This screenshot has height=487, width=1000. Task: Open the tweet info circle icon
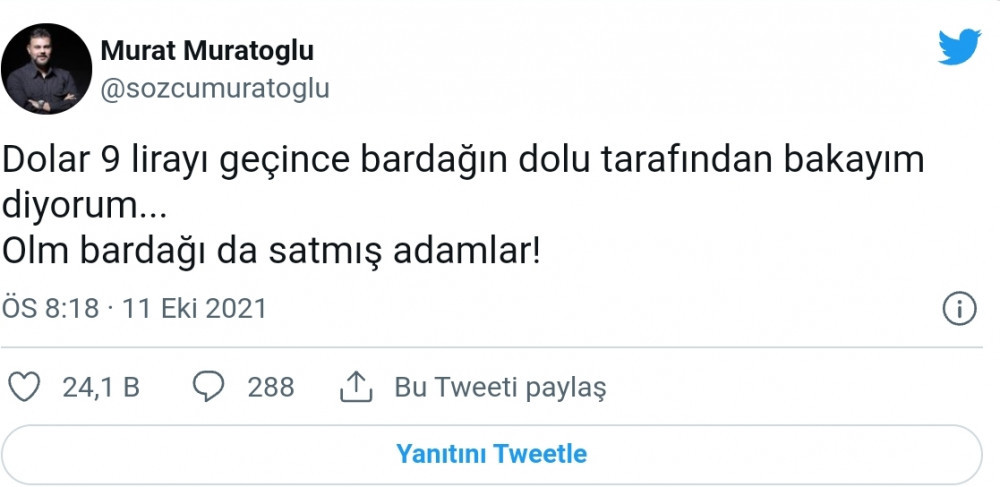[x=959, y=309]
